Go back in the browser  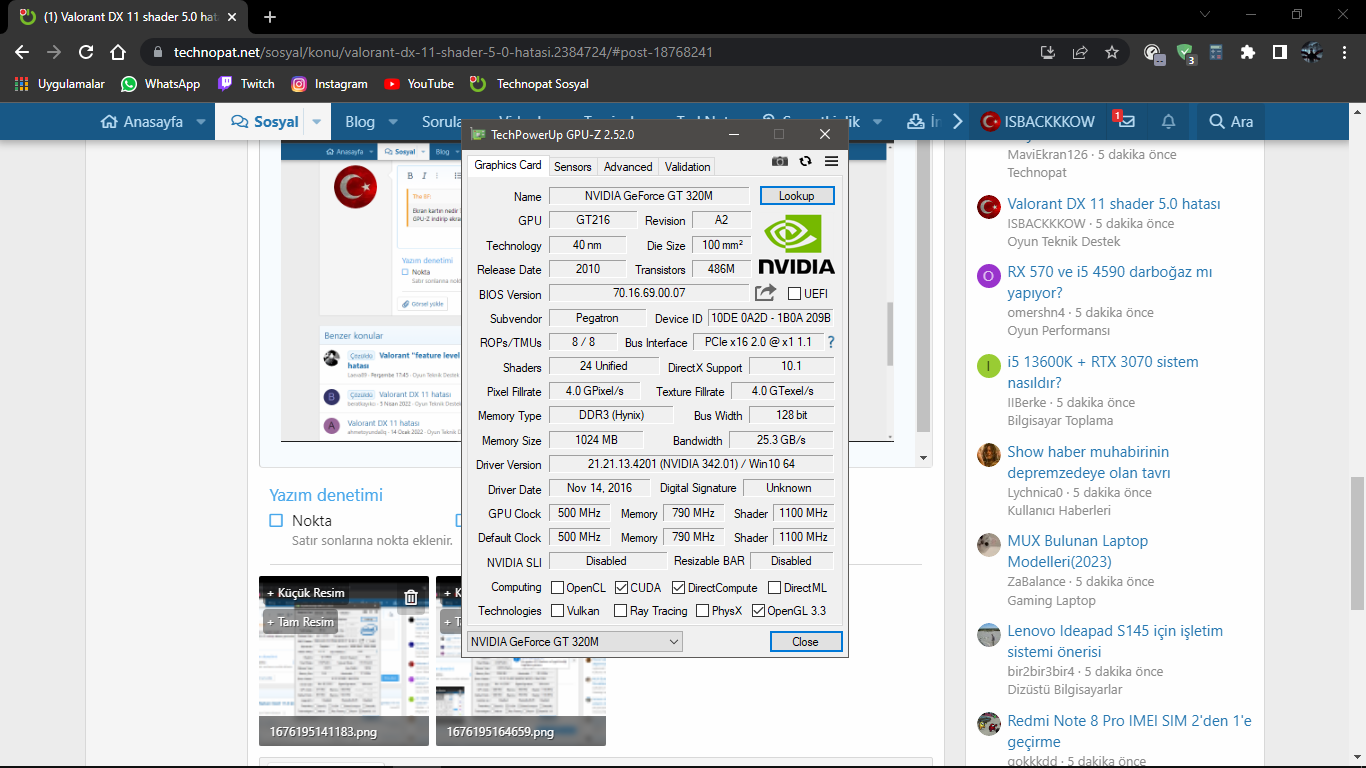click(22, 52)
